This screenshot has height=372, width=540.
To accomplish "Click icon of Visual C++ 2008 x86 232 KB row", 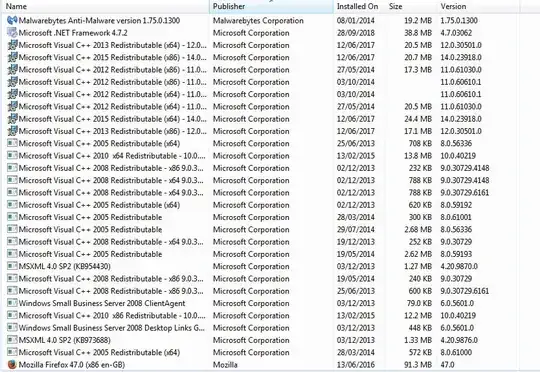I will (x=12, y=168).
